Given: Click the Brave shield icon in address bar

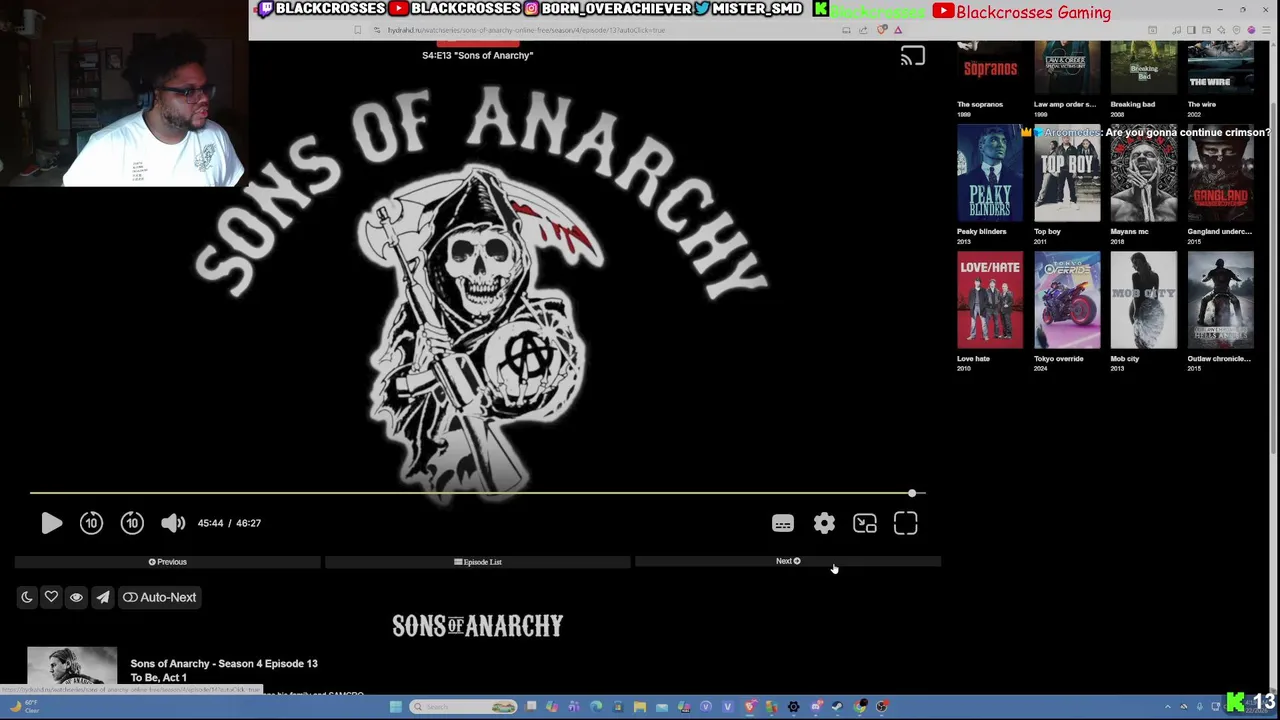Looking at the screenshot, I should click(x=881, y=30).
